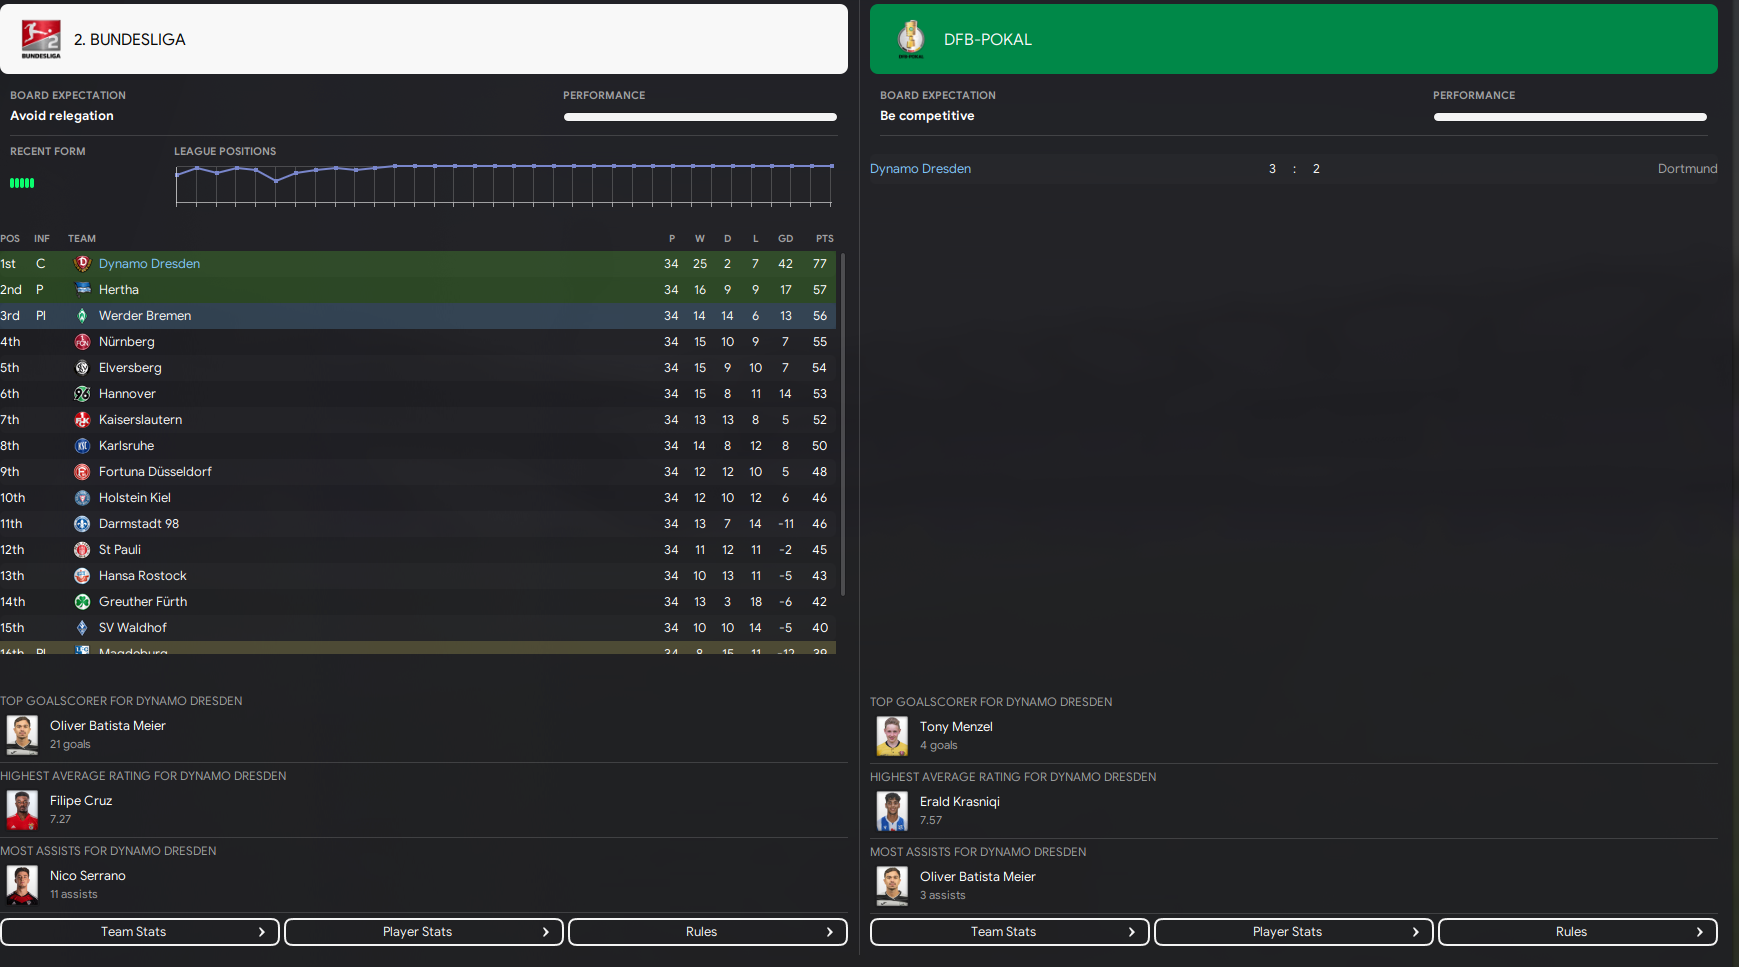
Task: Open Oliver Batista Meier's league goalscorer portrait
Action: (22, 735)
